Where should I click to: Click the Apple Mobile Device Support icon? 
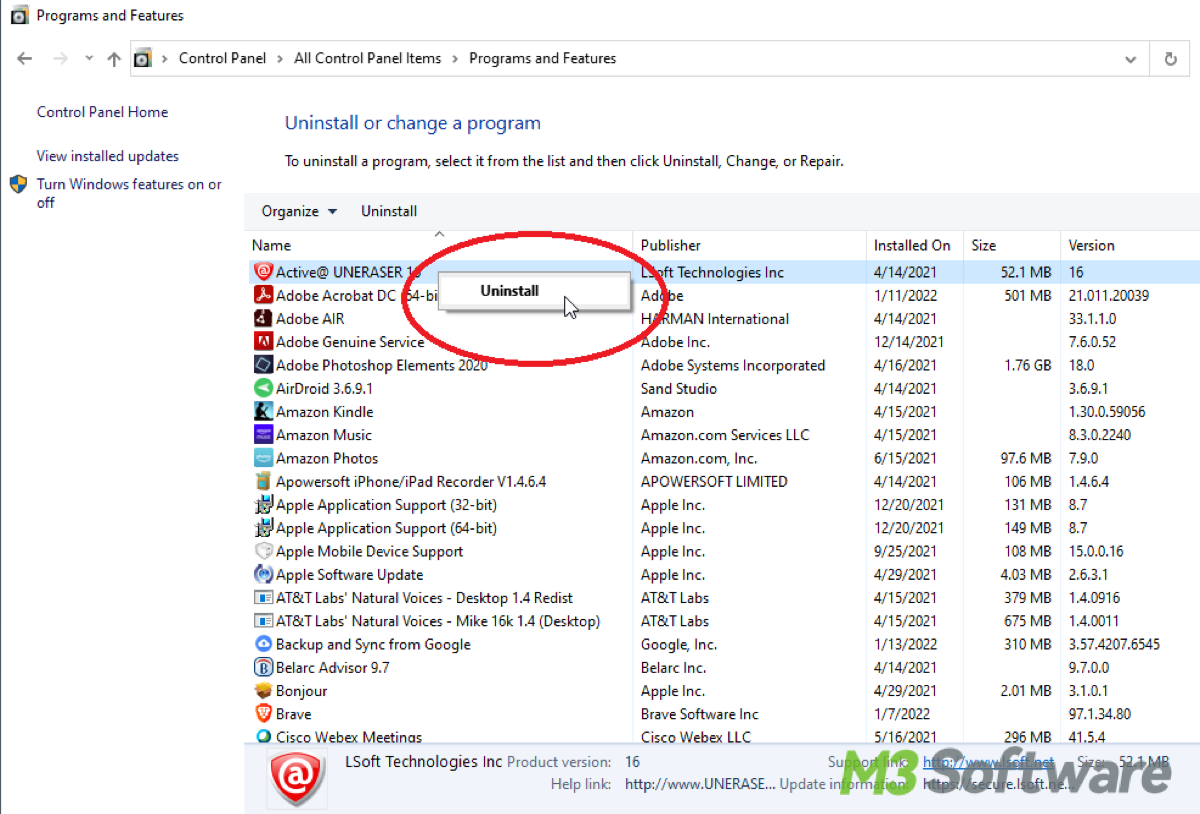[263, 551]
